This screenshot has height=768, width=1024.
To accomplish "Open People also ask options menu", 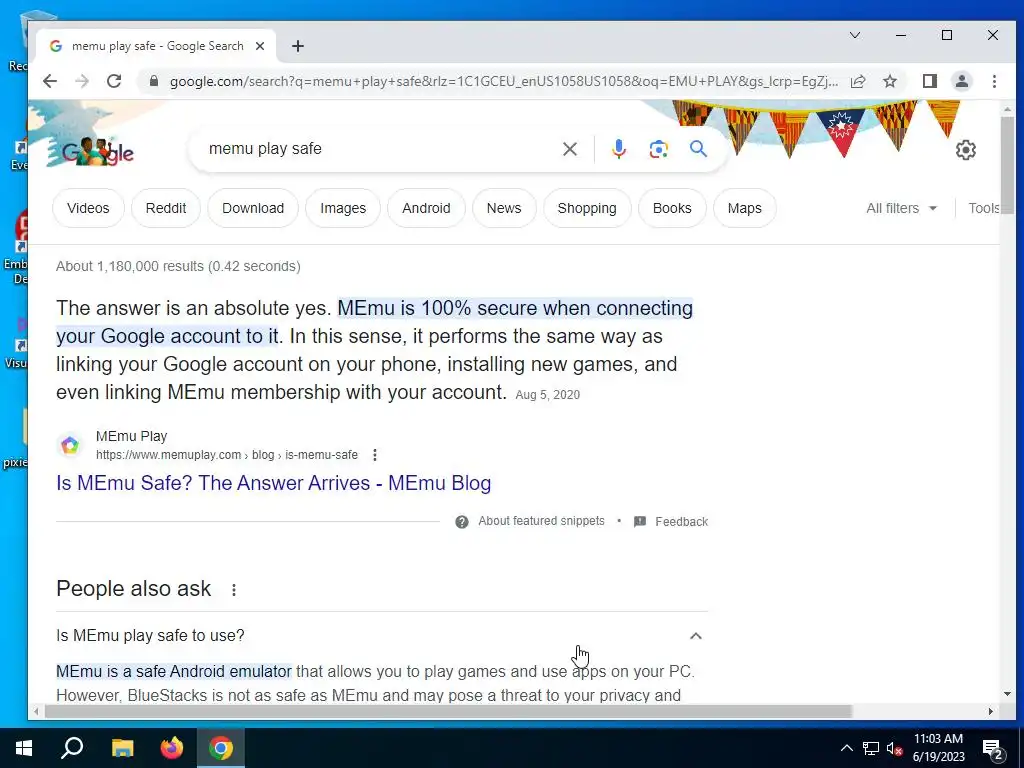I will pos(234,590).
